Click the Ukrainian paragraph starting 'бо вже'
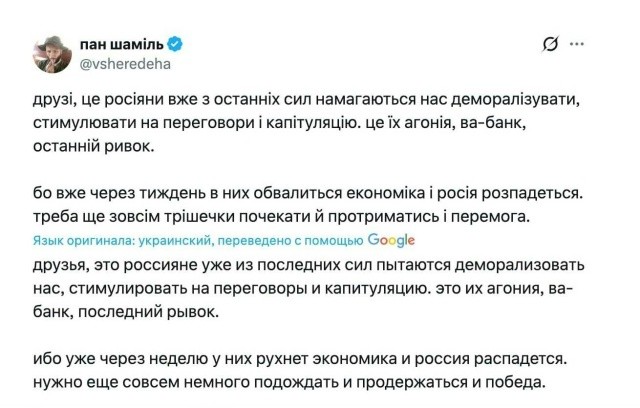 [300, 204]
